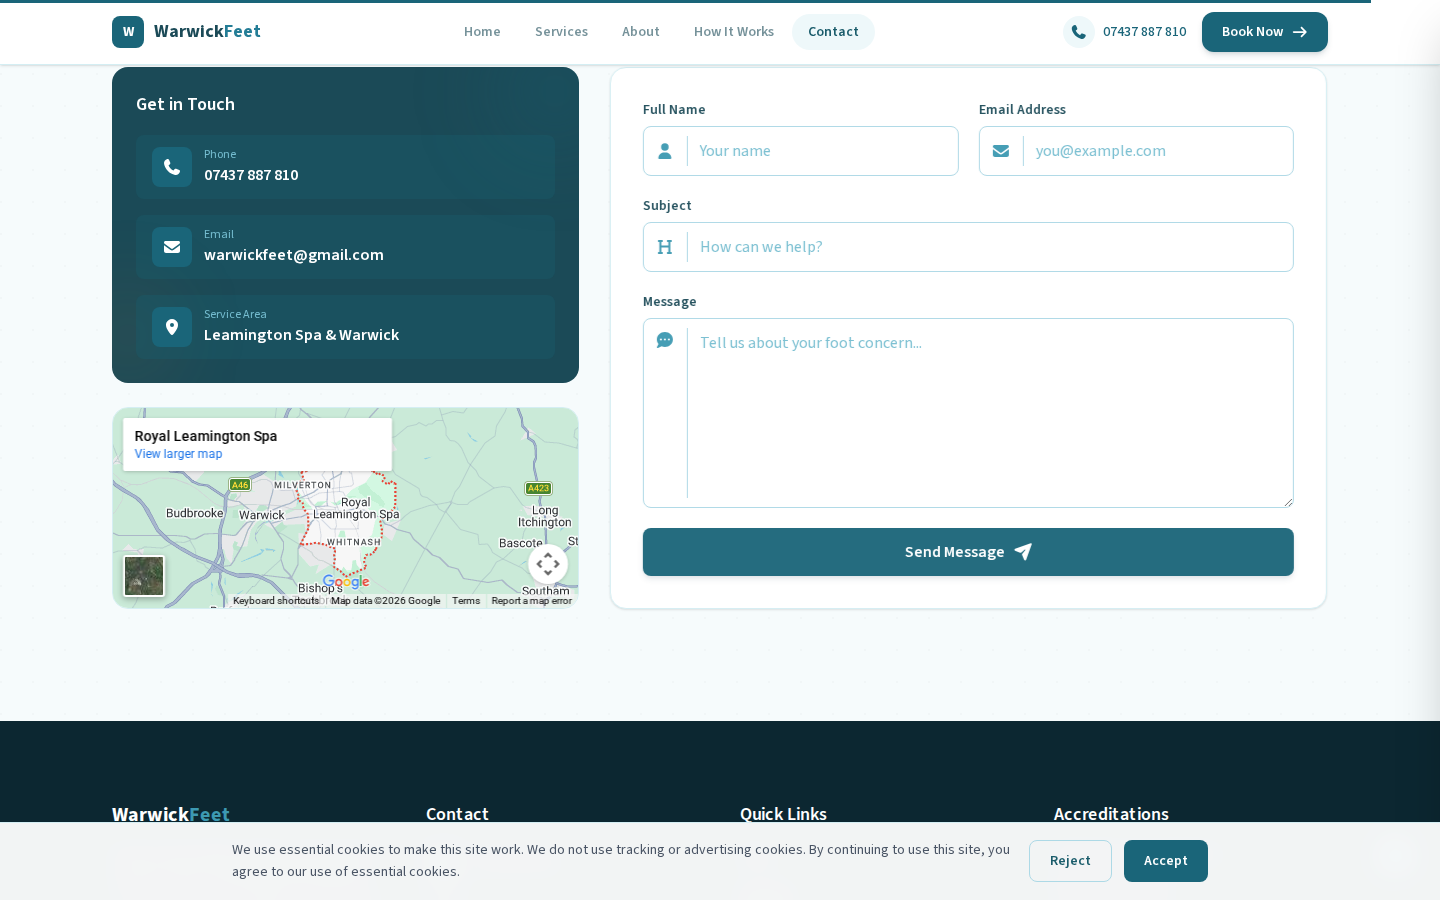The image size is (1440, 900).
Task: Click the envelope icon beside the email address
Action: point(172,247)
